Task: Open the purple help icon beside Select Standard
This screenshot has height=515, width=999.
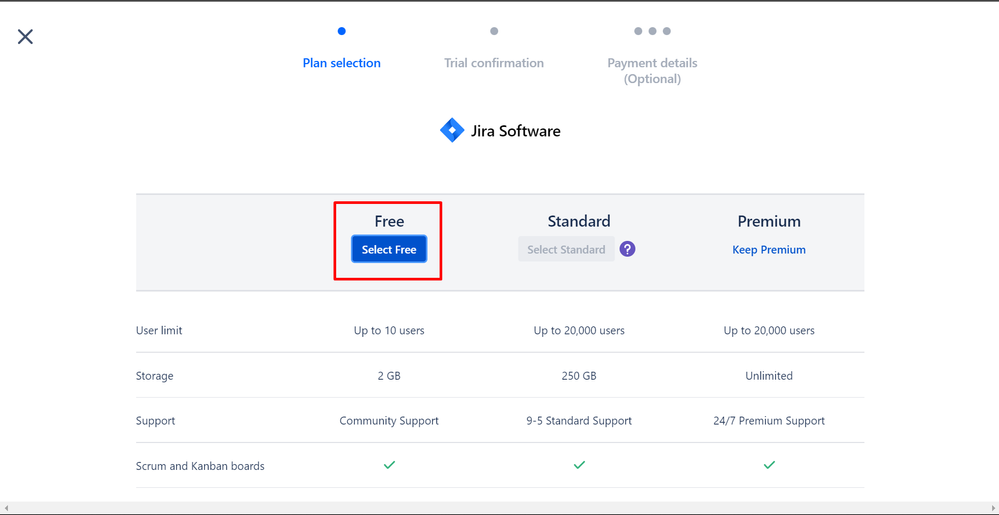Action: (x=628, y=249)
